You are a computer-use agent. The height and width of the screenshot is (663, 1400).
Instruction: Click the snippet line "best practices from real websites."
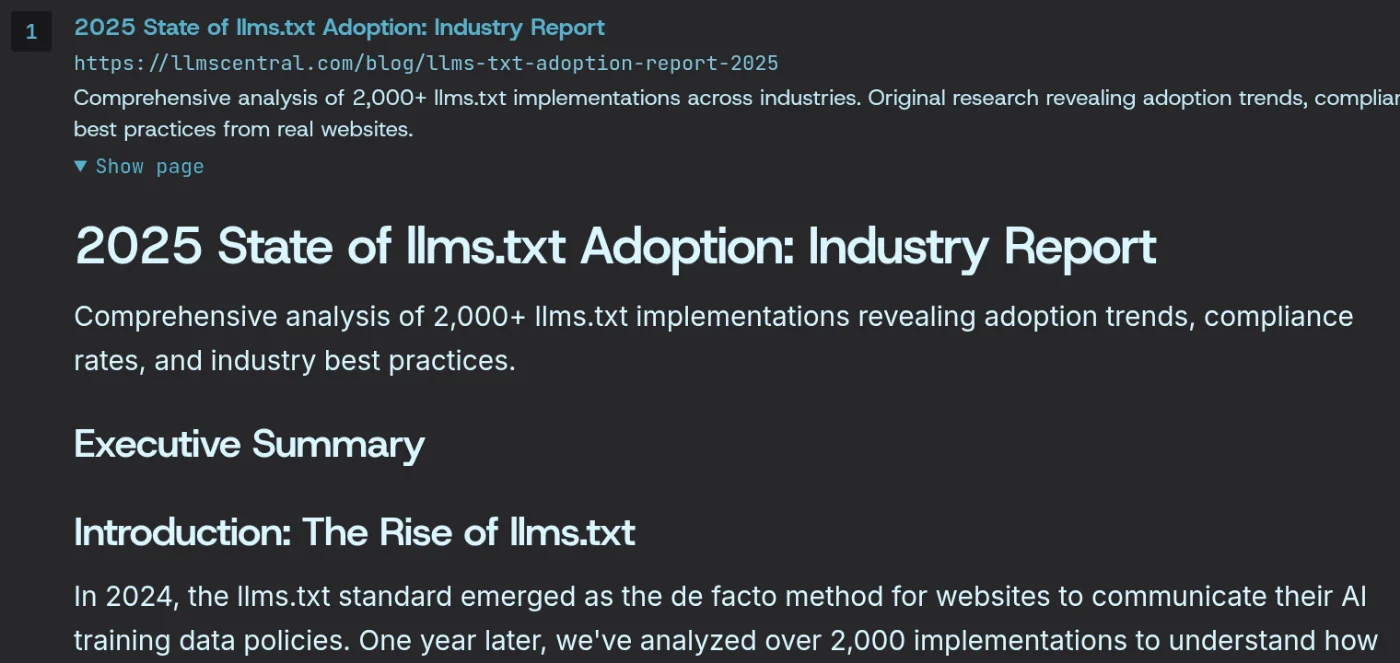(243, 130)
